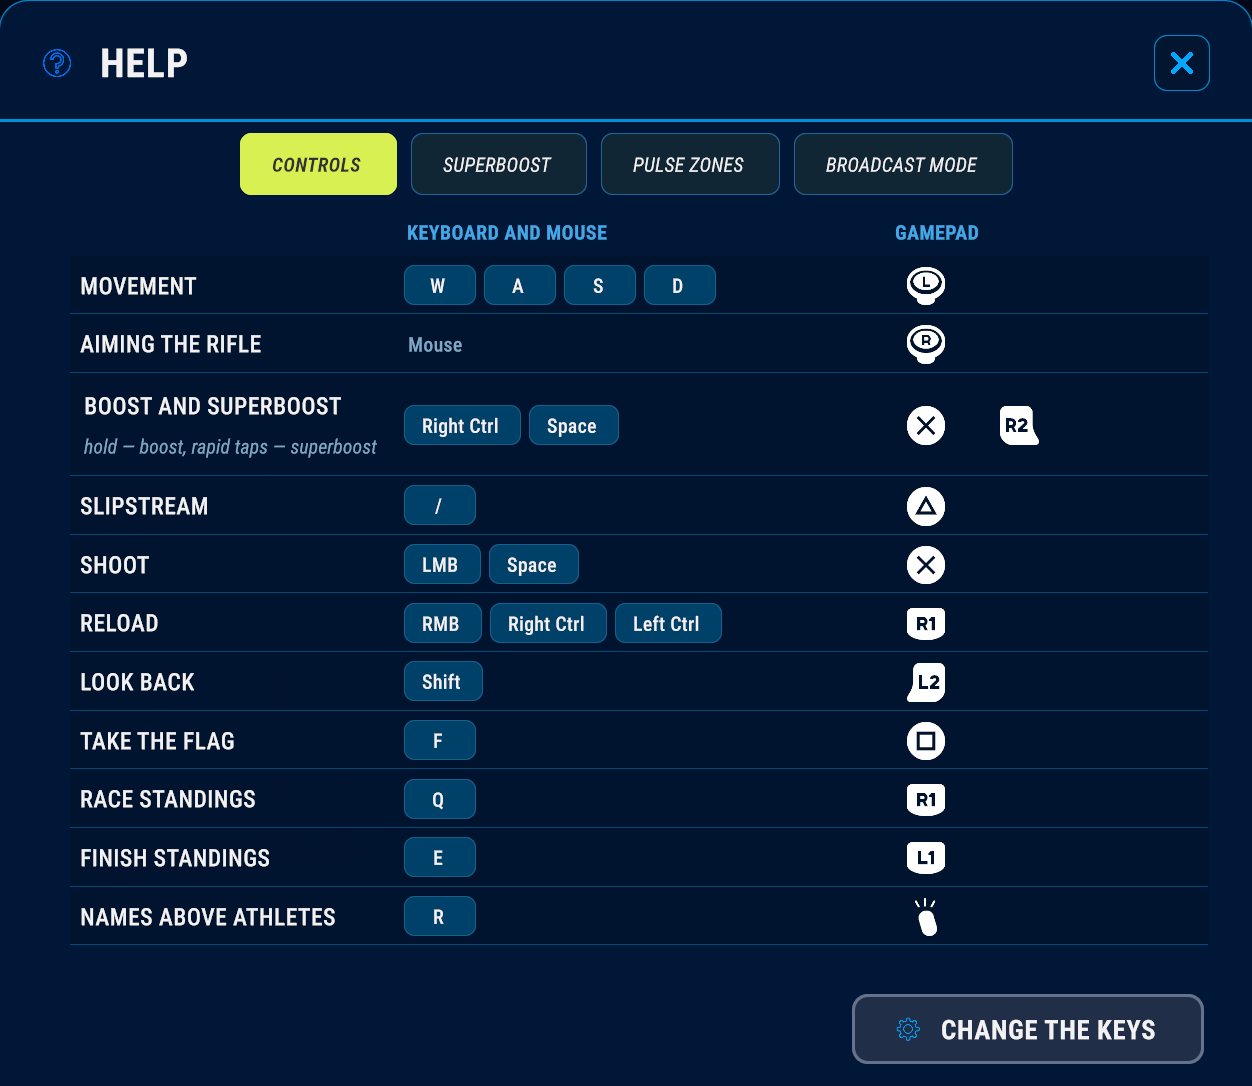The image size is (1252, 1086).
Task: Click the Names Above Athletes label
Action: [208, 917]
